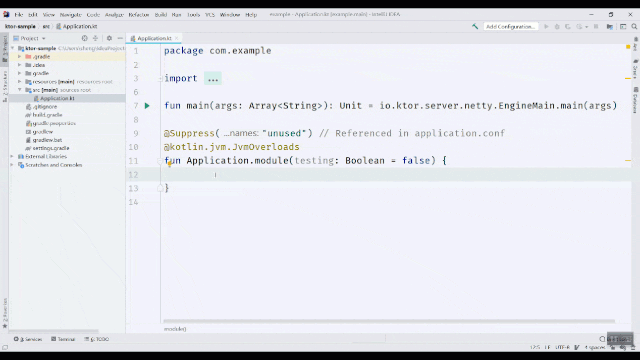Open the View menu
This screenshot has height=360, width=640.
(x=49, y=15)
